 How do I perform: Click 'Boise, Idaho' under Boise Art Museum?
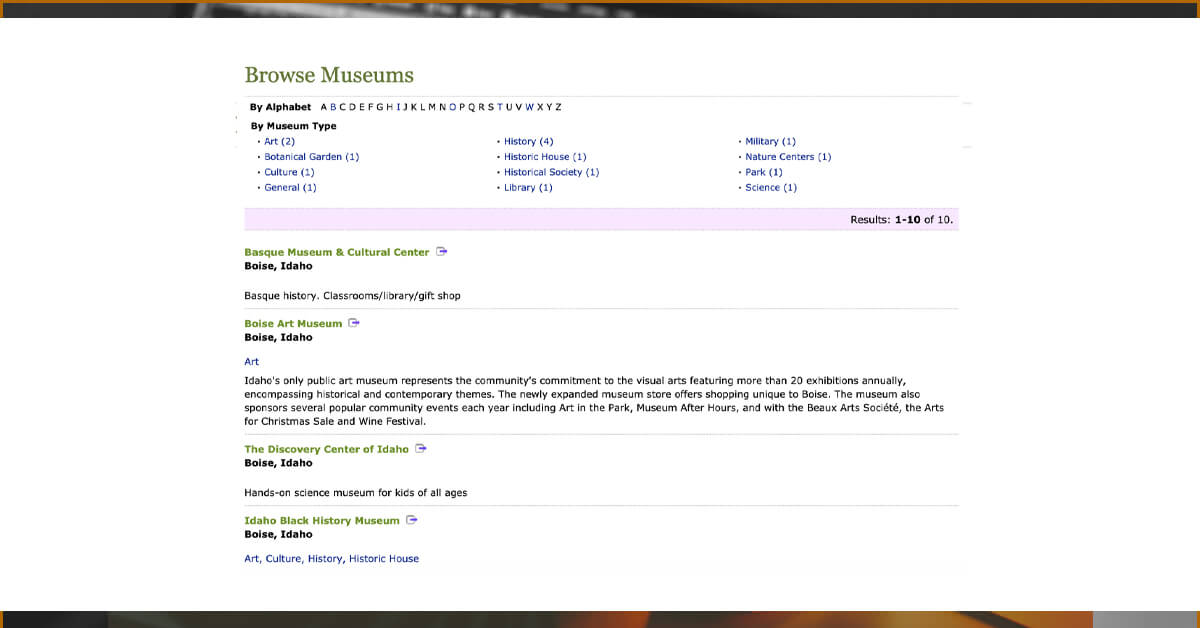pyautogui.click(x=278, y=337)
